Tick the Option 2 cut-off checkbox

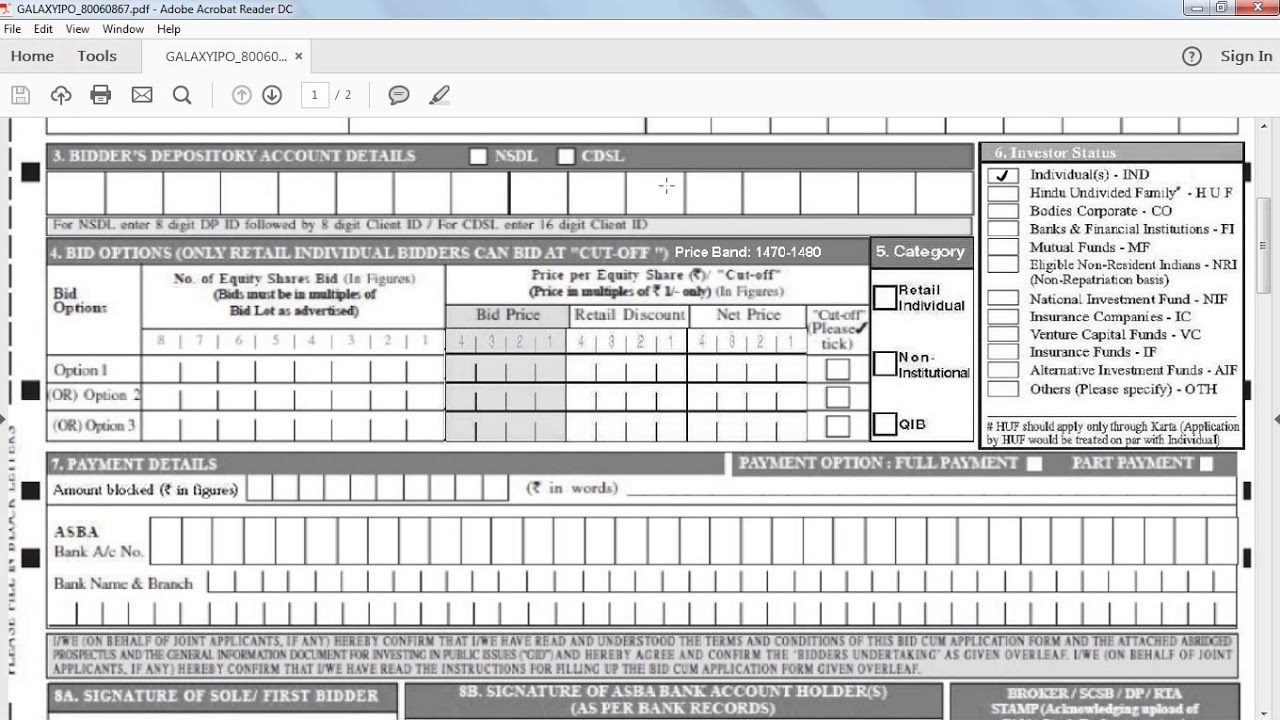(x=838, y=397)
